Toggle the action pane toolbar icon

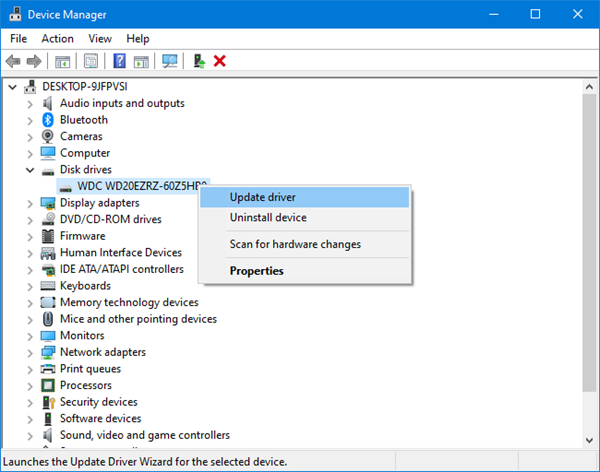(x=141, y=61)
